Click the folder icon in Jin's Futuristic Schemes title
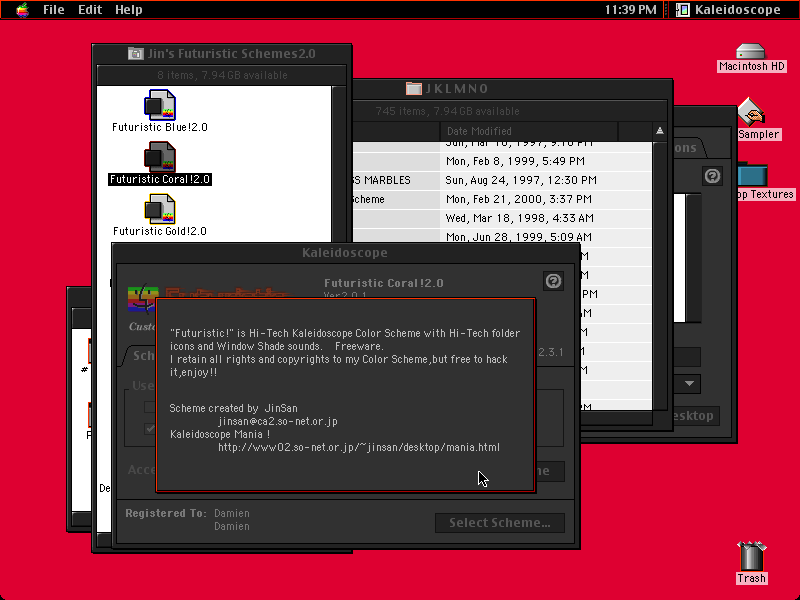800x600 pixels. pos(136,53)
